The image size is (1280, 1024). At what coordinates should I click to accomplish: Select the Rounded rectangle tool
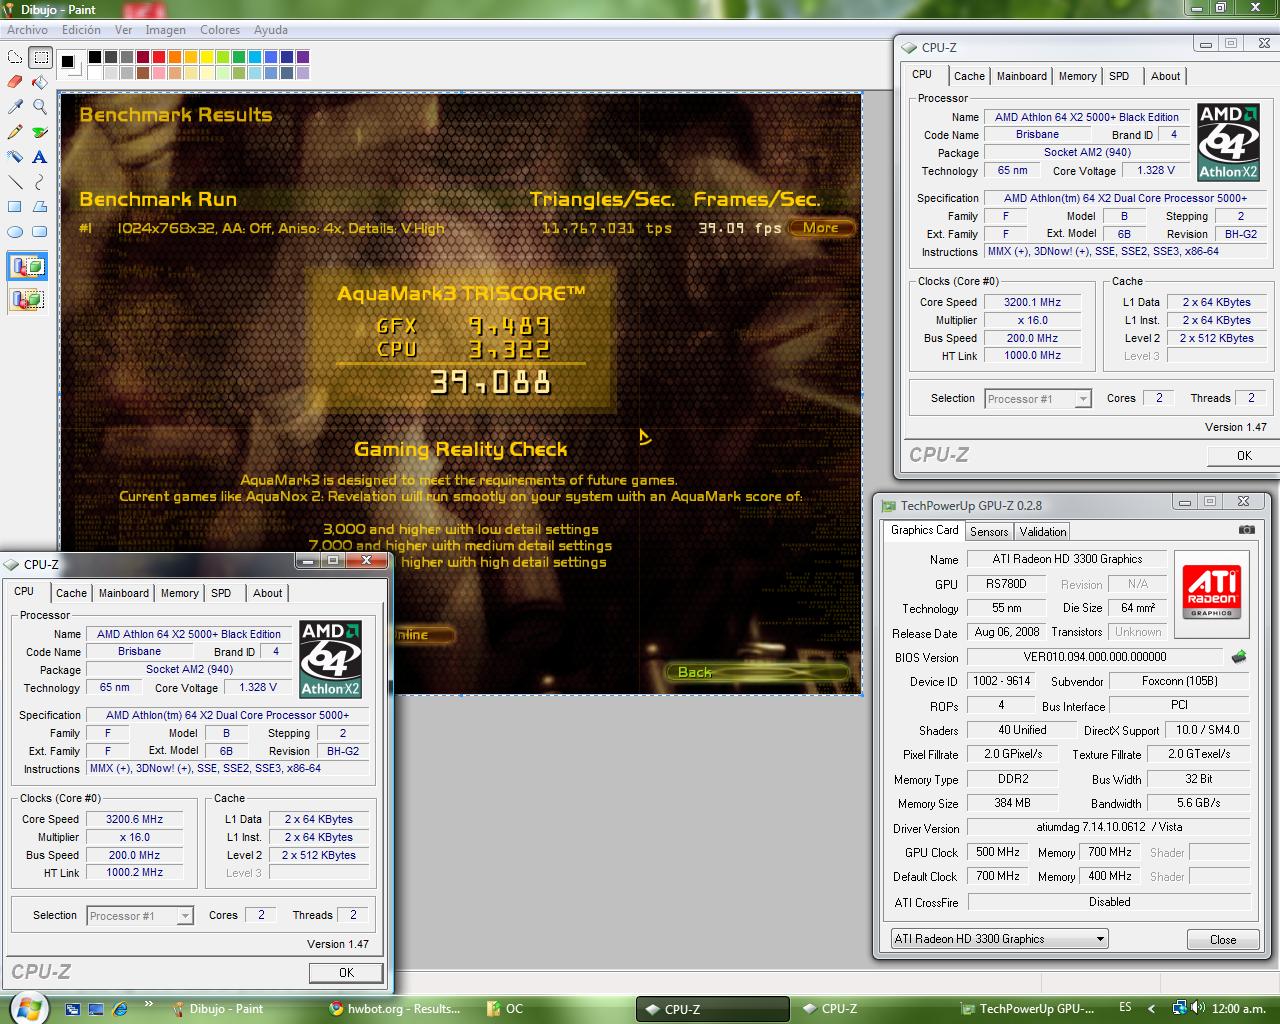tap(40, 232)
